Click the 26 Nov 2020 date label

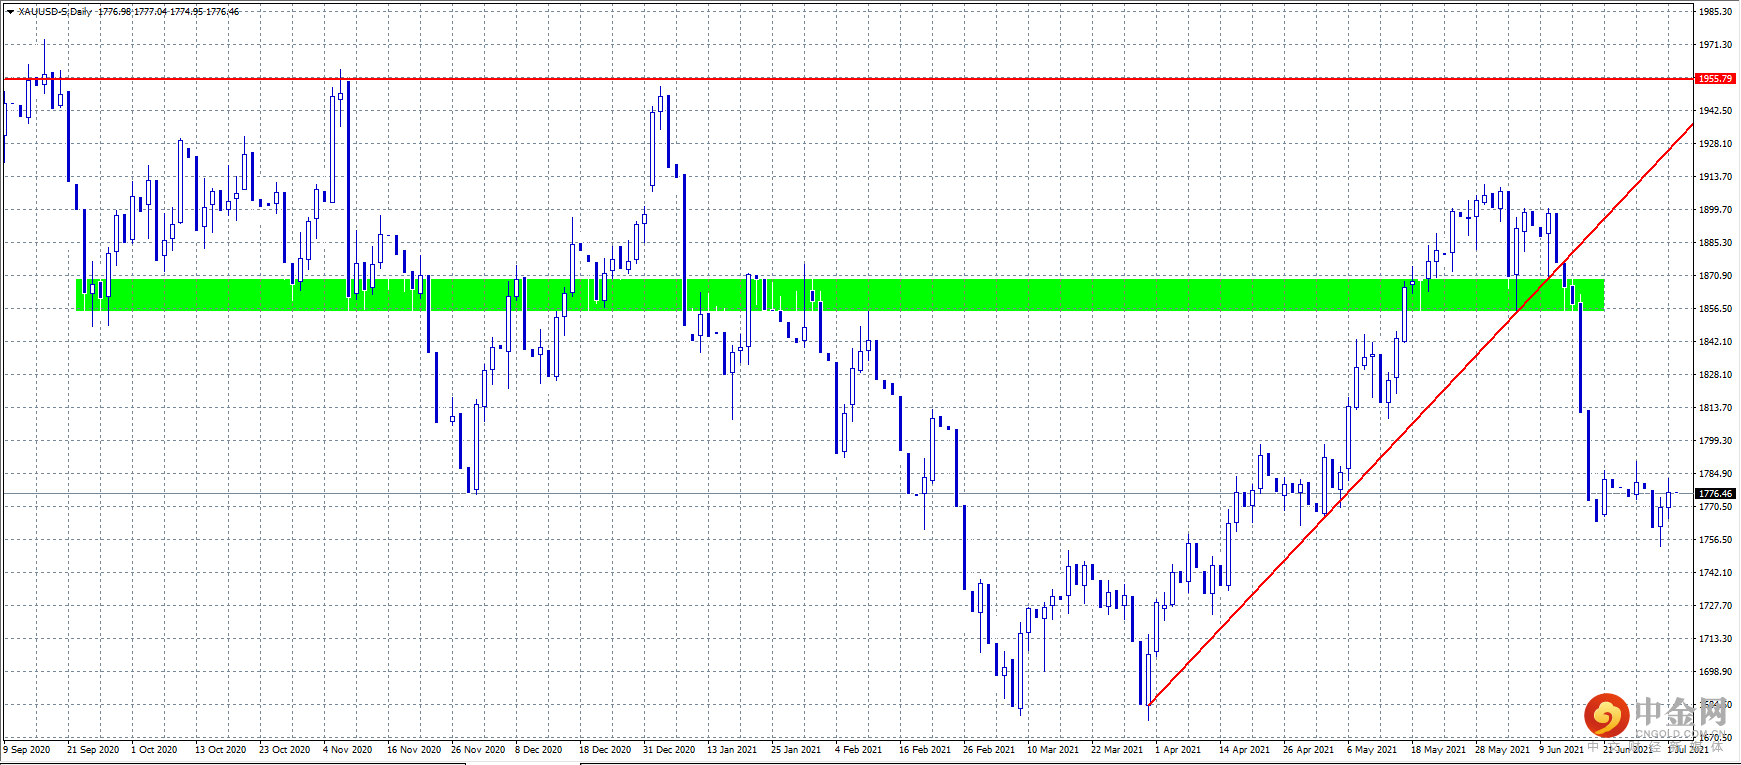(x=478, y=750)
